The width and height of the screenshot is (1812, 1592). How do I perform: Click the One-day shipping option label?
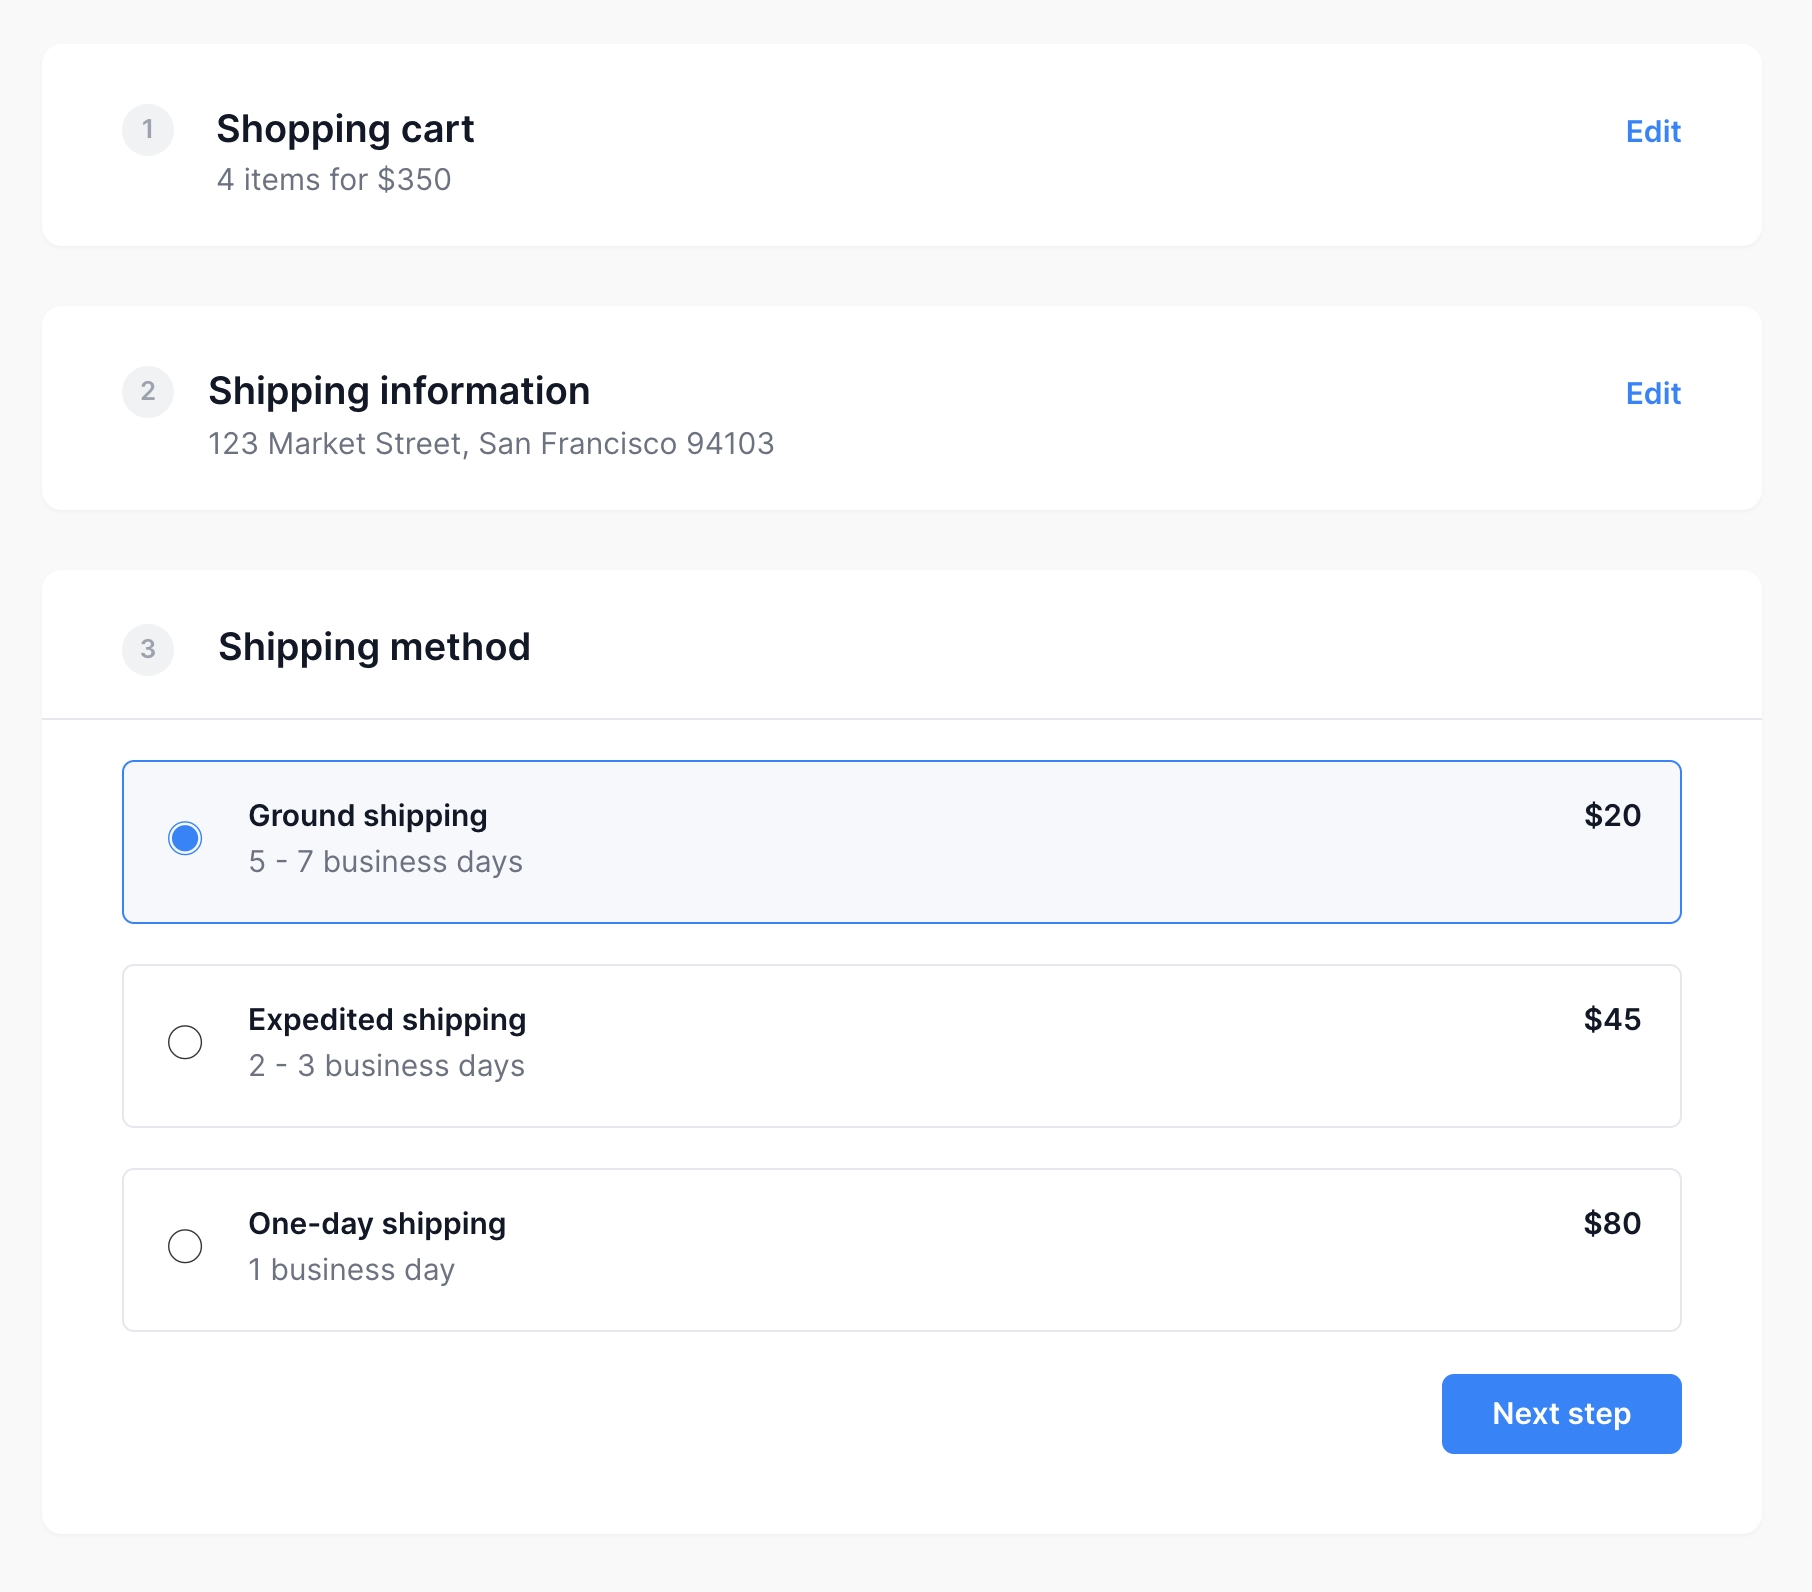377,1223
